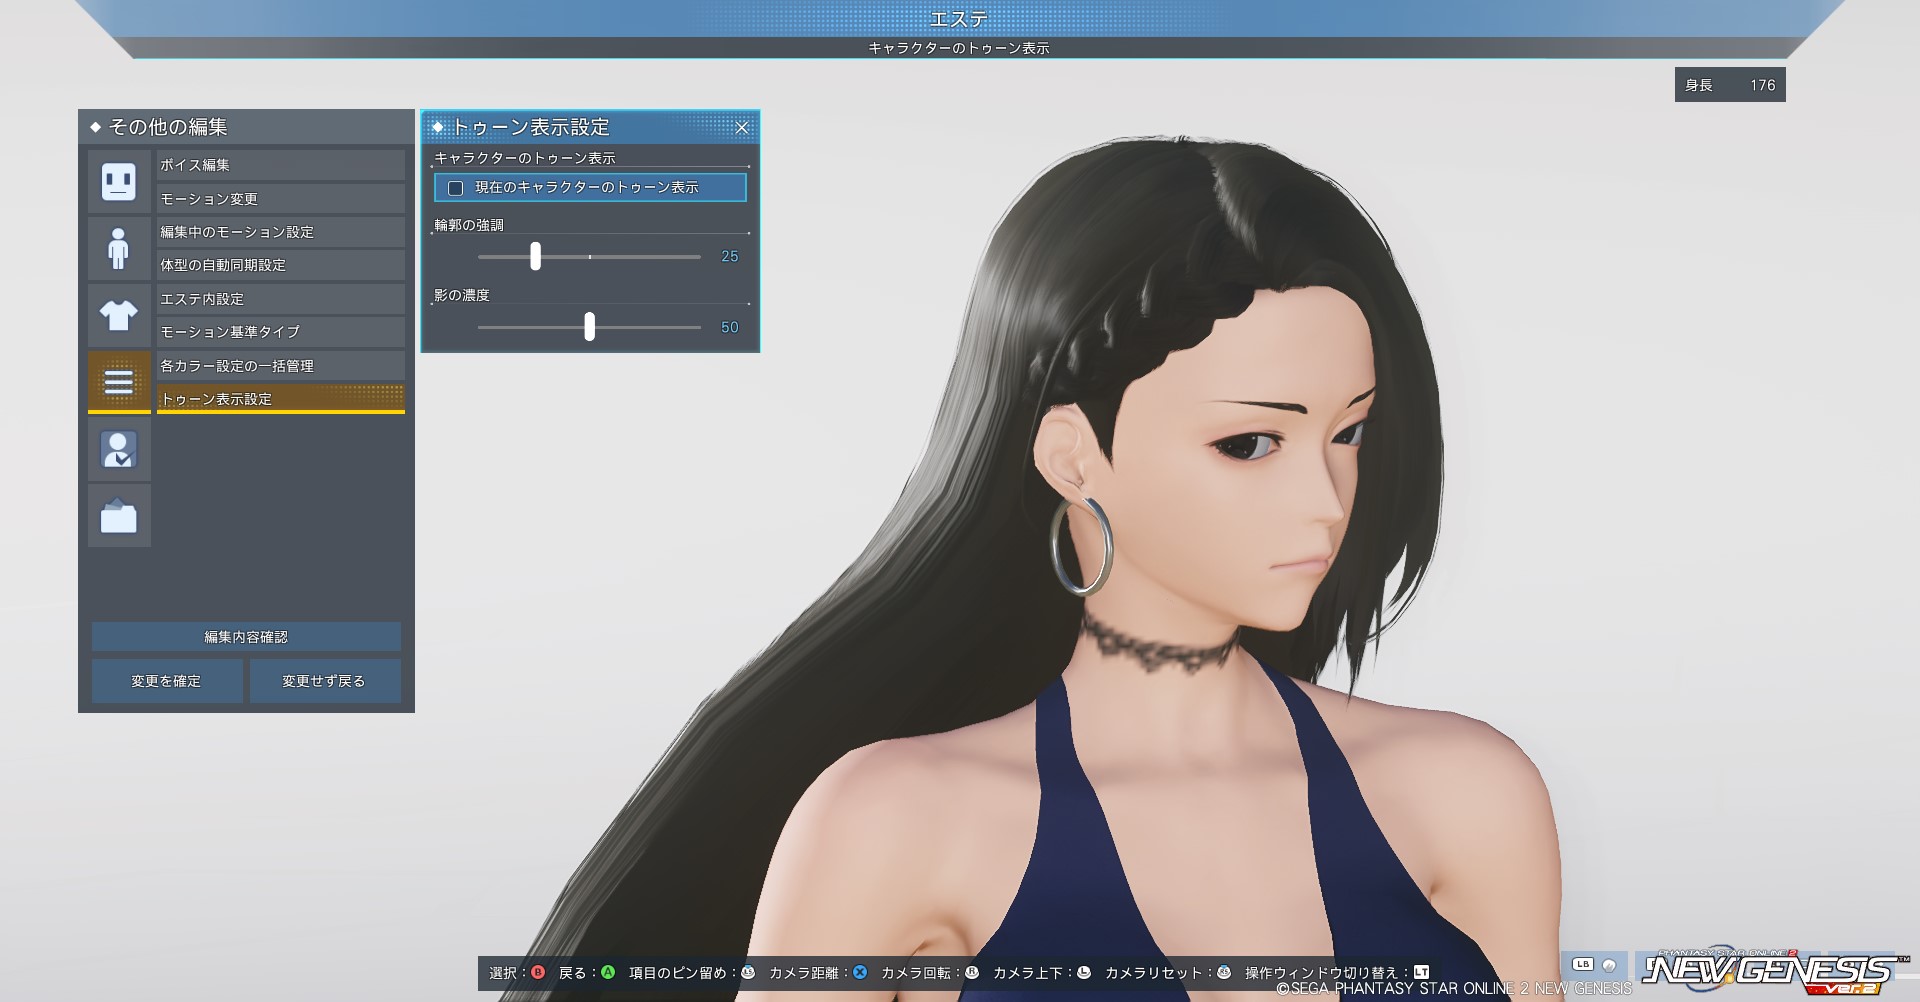Adjust the 影の濃度 slider handle

[589, 327]
